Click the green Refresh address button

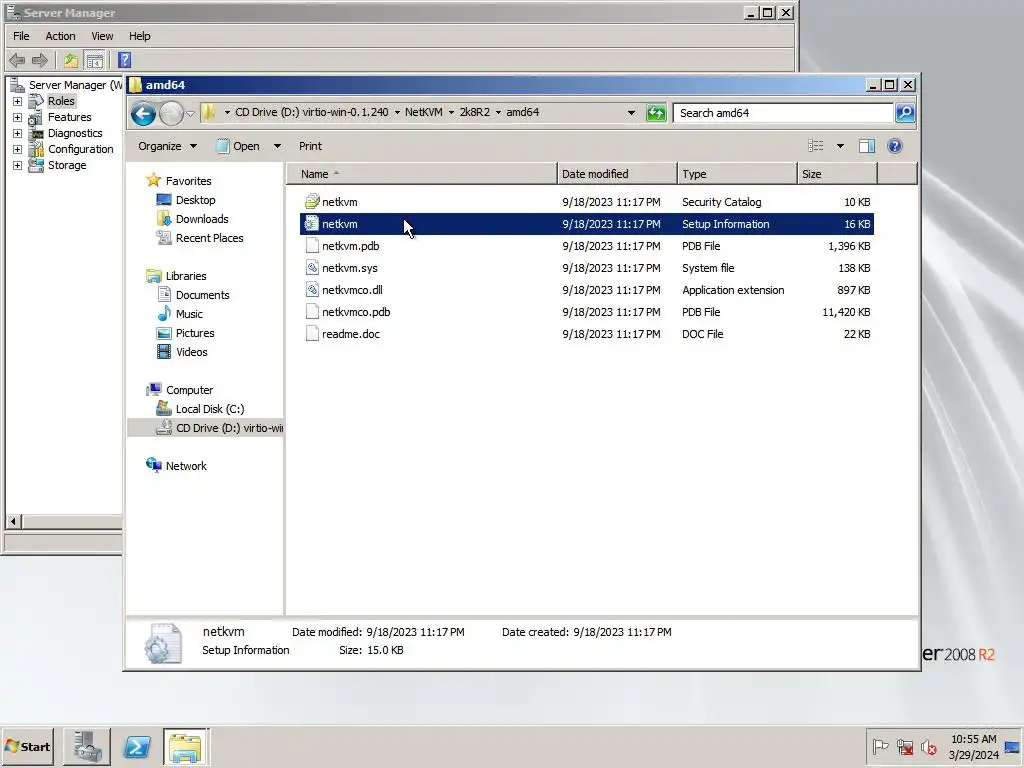(x=656, y=113)
